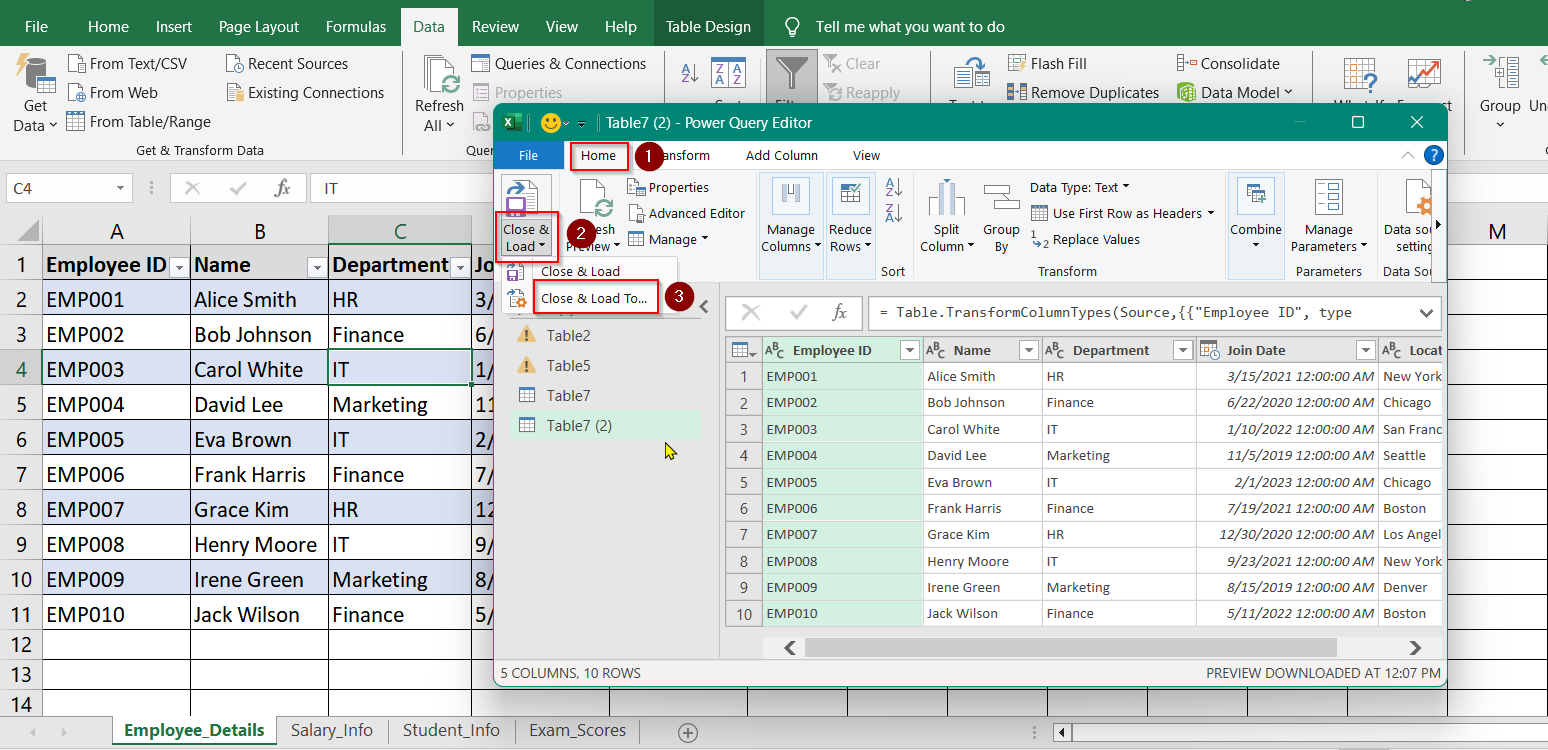1548x750 pixels.
Task: Expand the Power Query formula bar
Action: coord(1426,313)
